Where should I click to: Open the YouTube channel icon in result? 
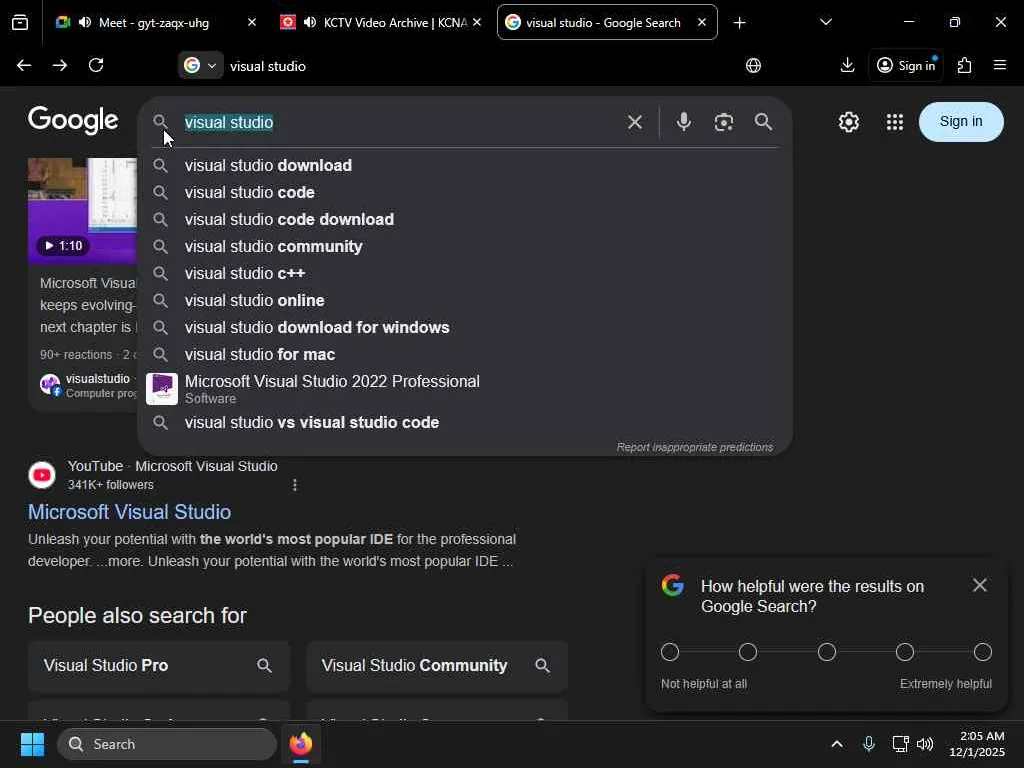point(42,475)
